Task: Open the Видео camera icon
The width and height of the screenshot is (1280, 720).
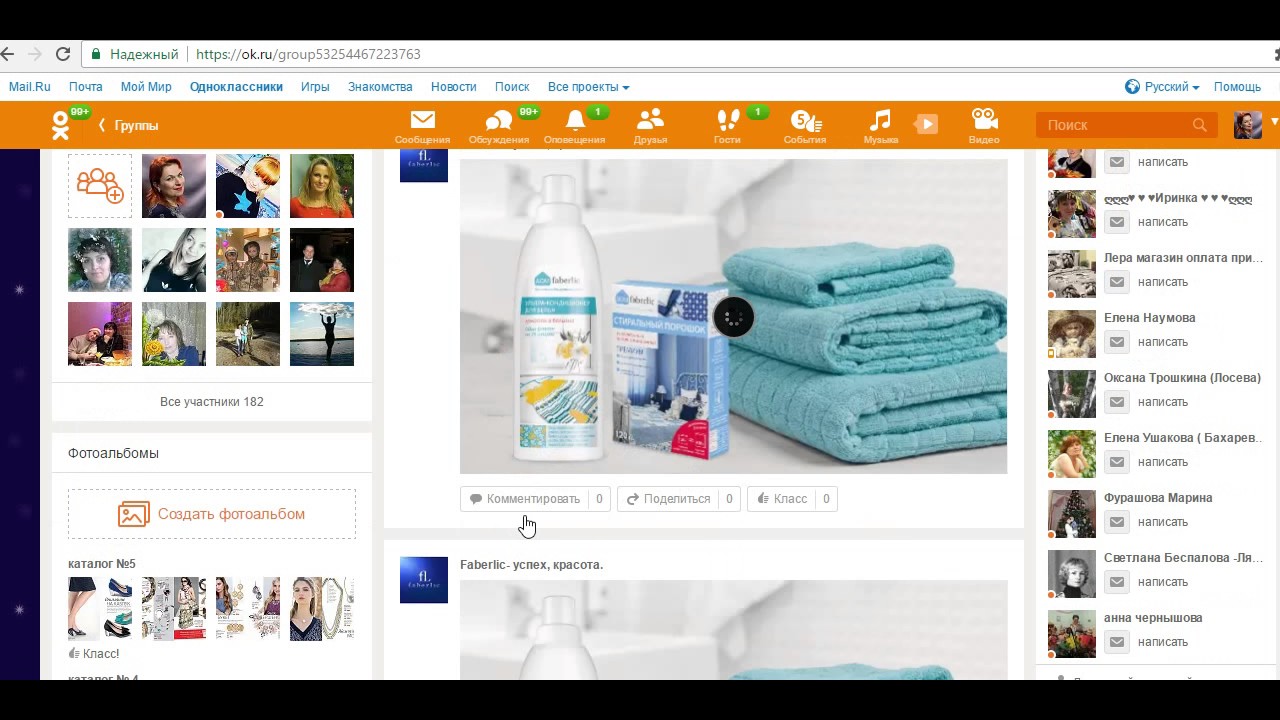Action: [x=984, y=121]
